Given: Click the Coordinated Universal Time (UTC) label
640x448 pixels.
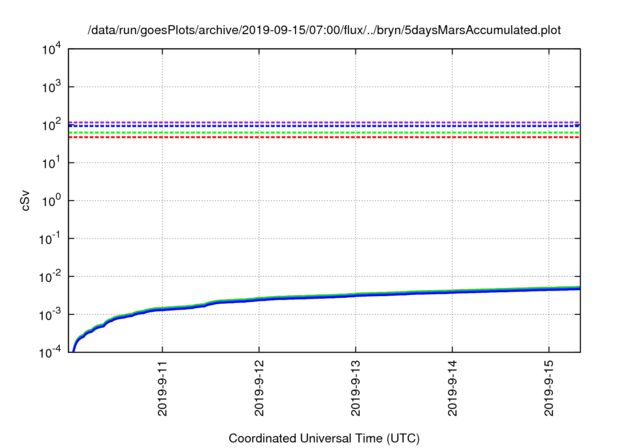Looking at the screenshot, I should pos(324,438).
